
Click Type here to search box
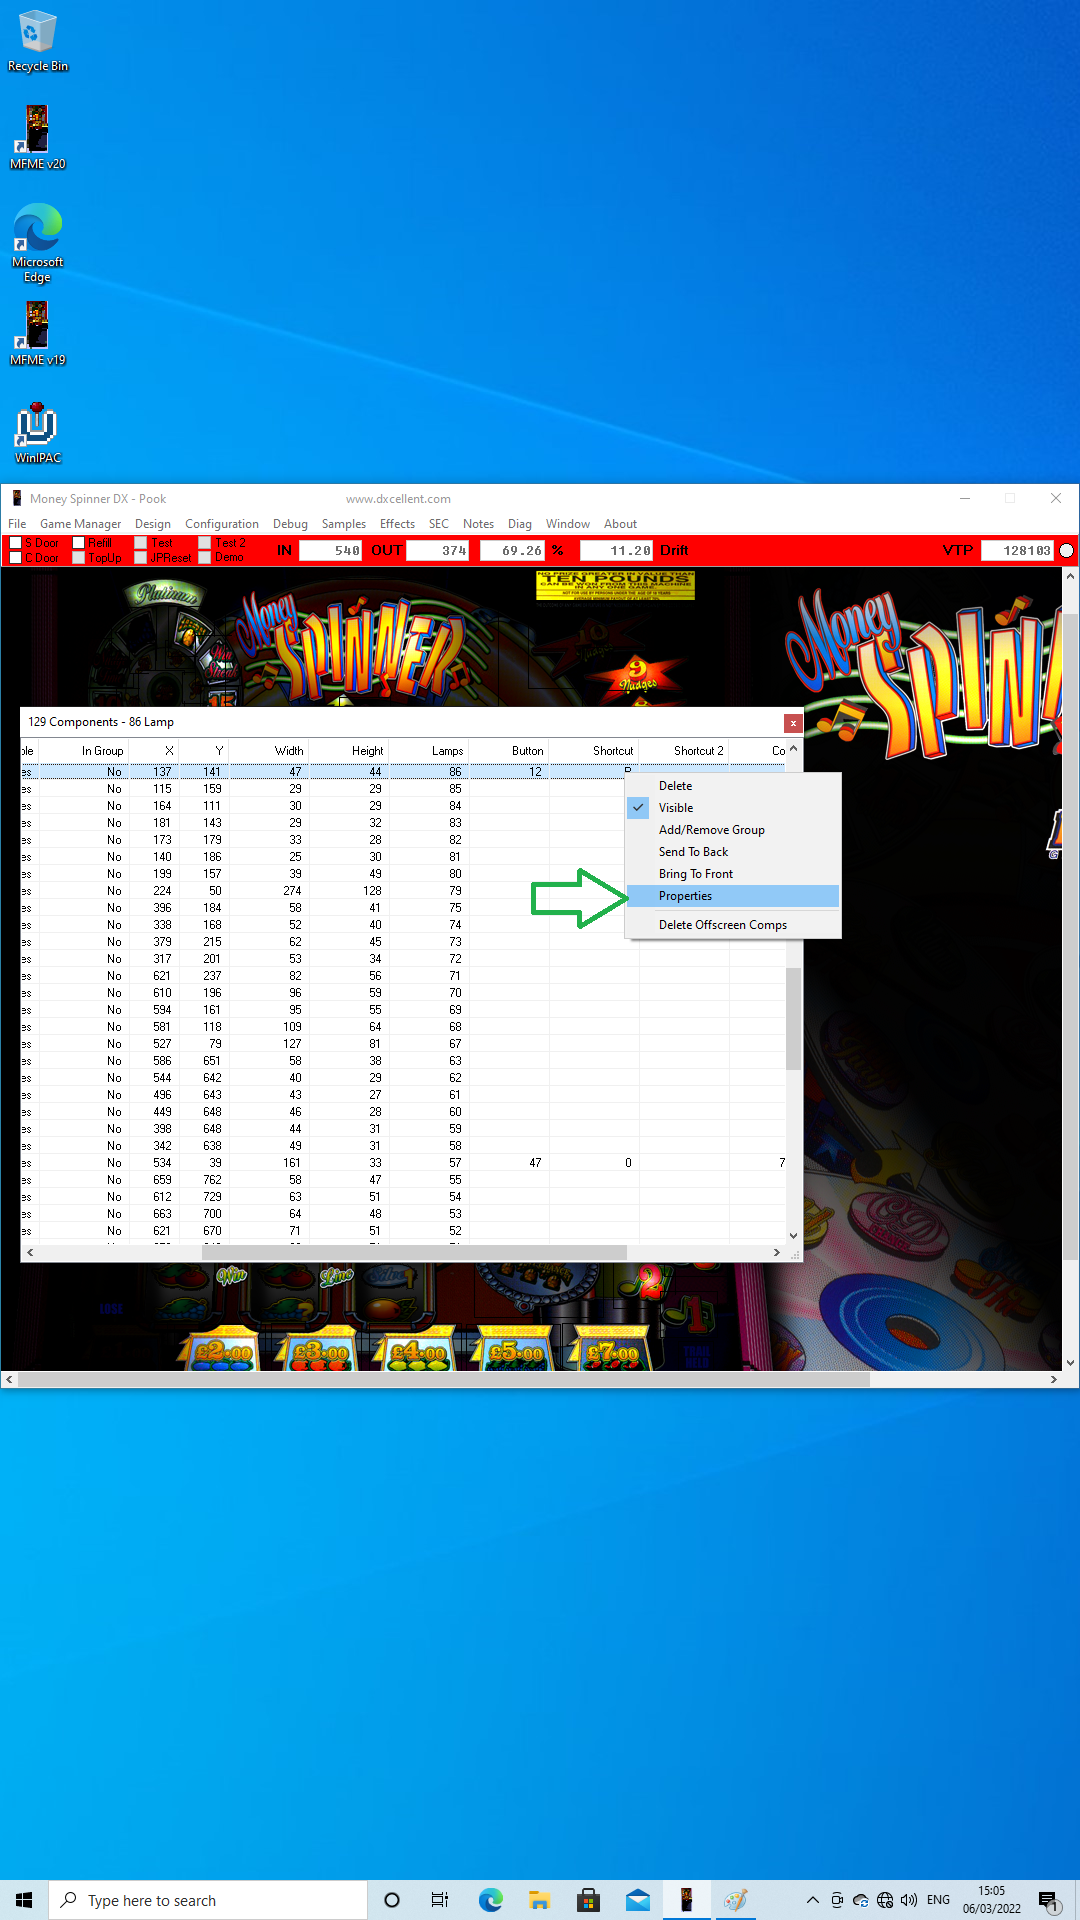tap(208, 1900)
